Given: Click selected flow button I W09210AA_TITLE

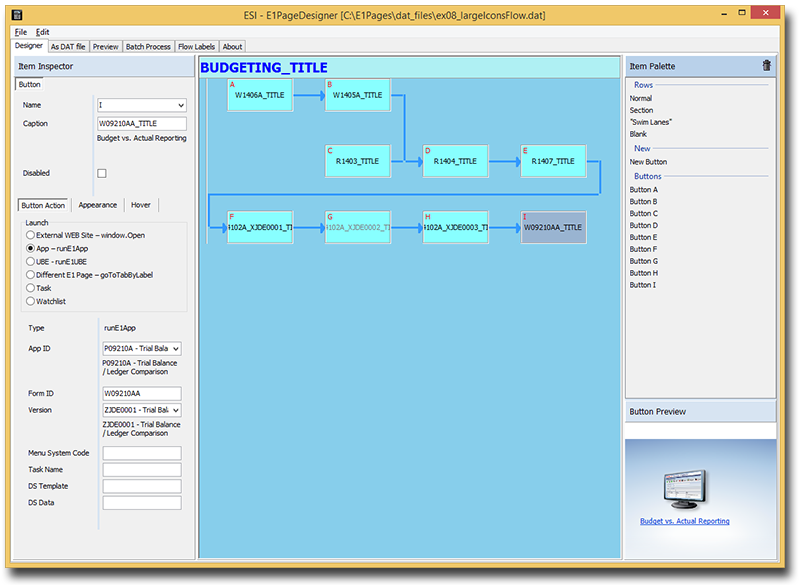Looking at the screenshot, I should coord(554,227).
